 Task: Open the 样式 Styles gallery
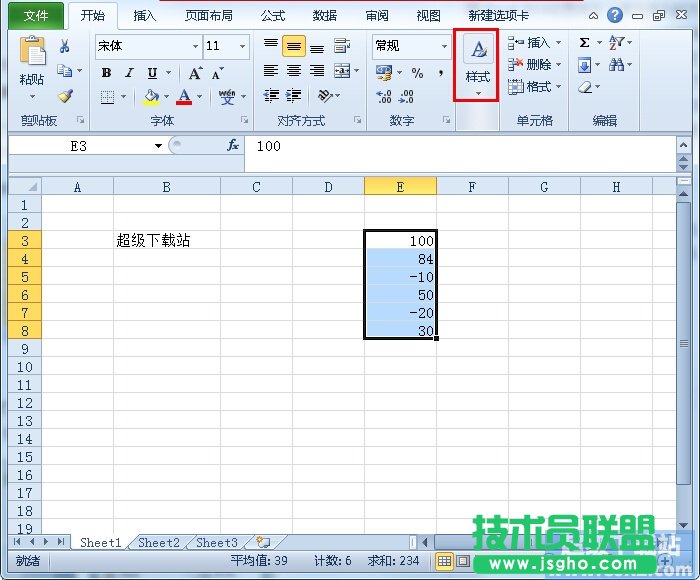click(x=478, y=65)
